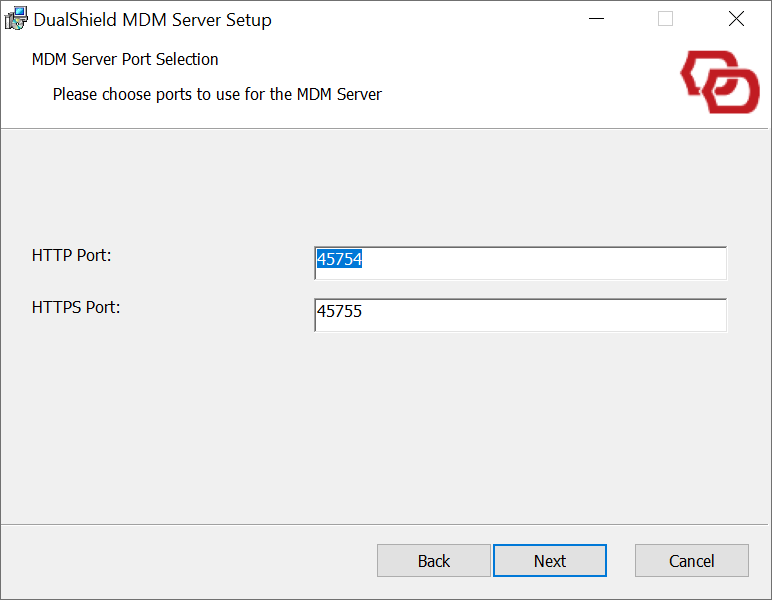The width and height of the screenshot is (772, 600).
Task: Click the empty gray area below the port fields
Action: (385, 430)
